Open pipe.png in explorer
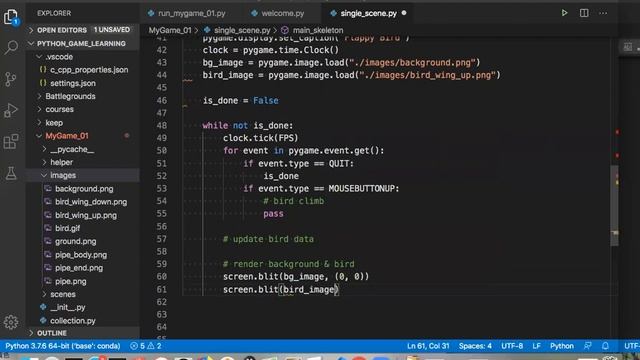Image resolution: width=640 pixels, height=360 pixels. point(83,281)
